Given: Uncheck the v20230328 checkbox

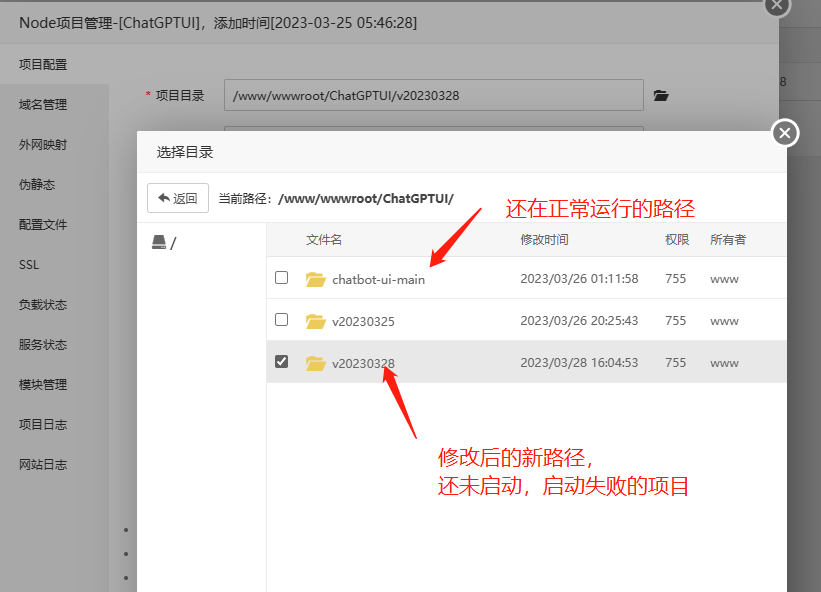Looking at the screenshot, I should point(282,361).
